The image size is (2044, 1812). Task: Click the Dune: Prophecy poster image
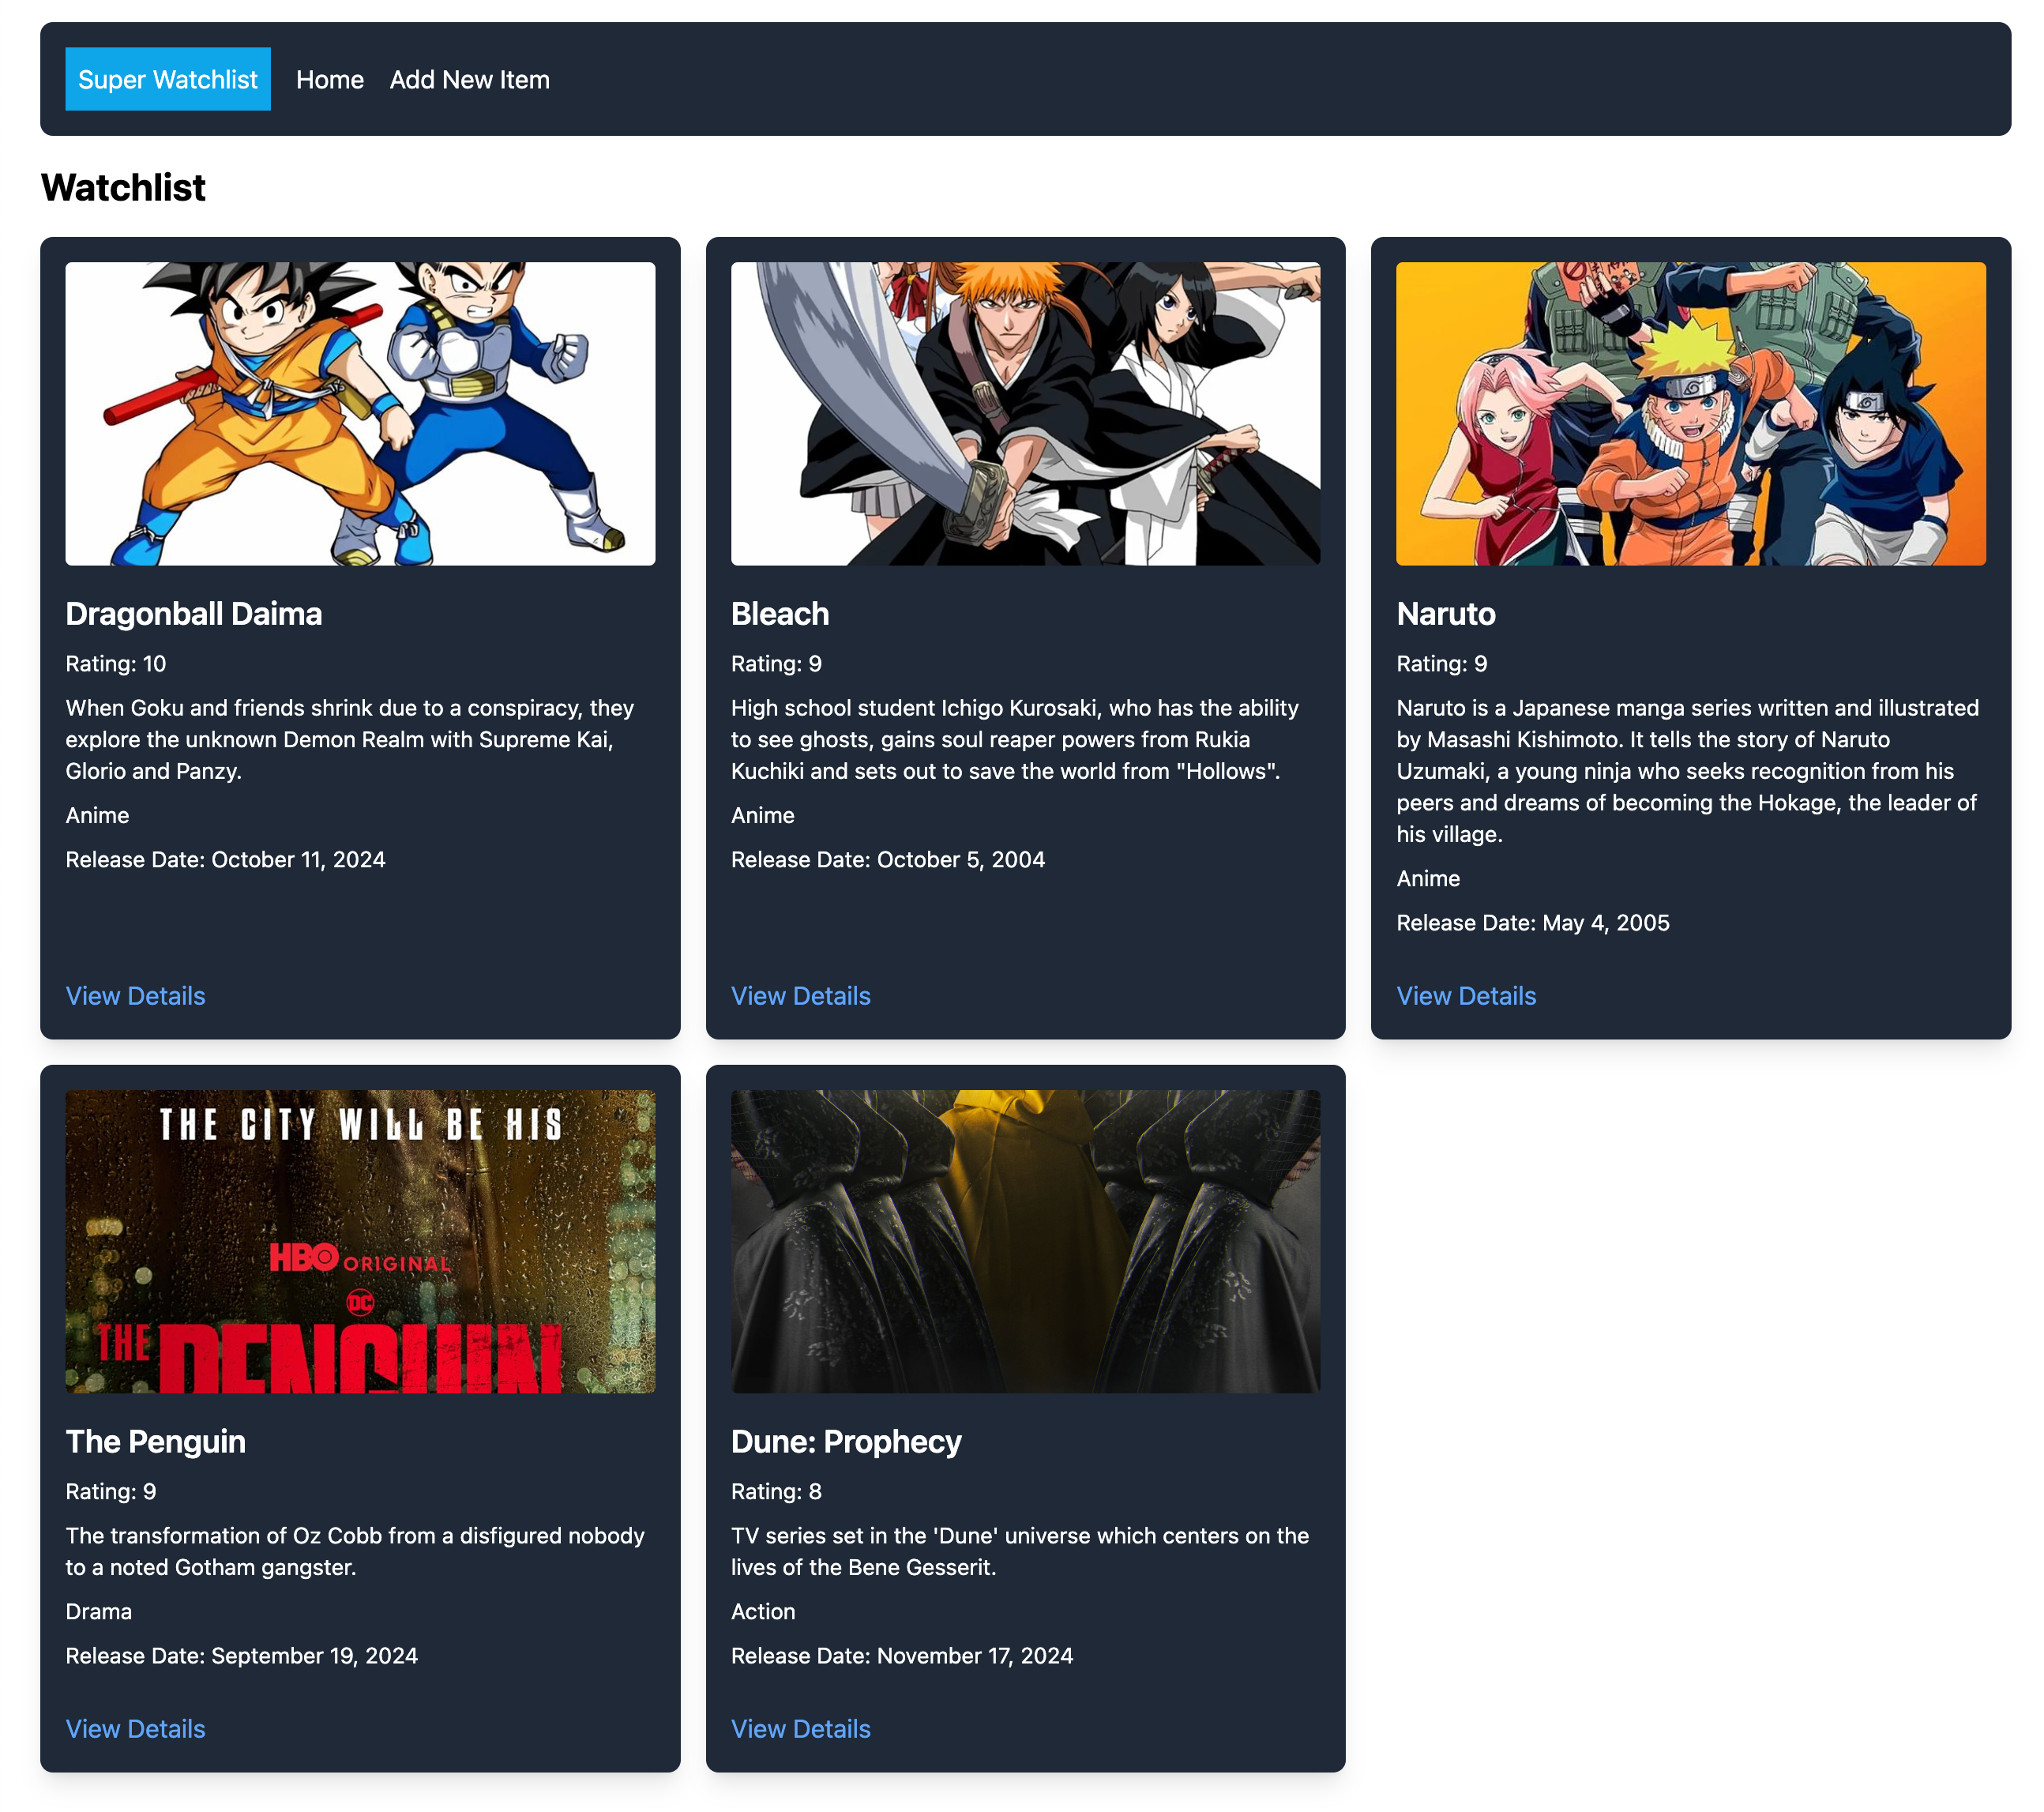[1025, 1240]
